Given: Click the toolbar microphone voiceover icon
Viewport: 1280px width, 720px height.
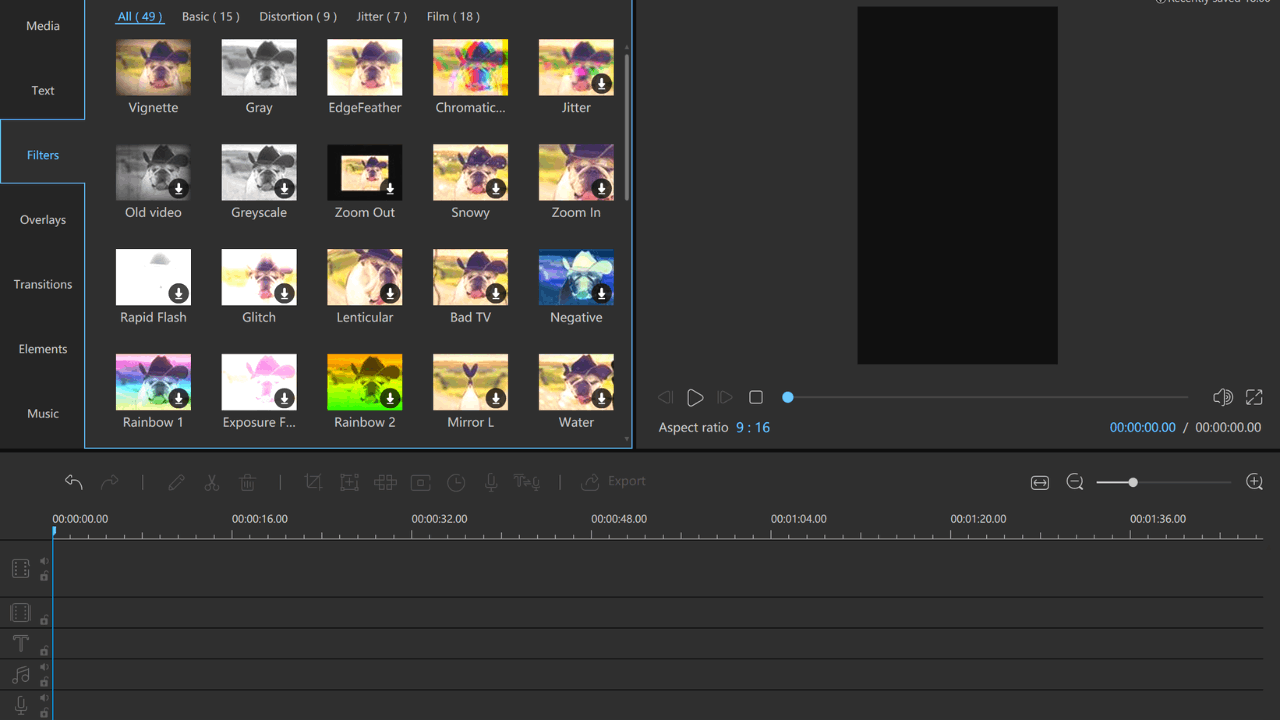Looking at the screenshot, I should tap(491, 482).
